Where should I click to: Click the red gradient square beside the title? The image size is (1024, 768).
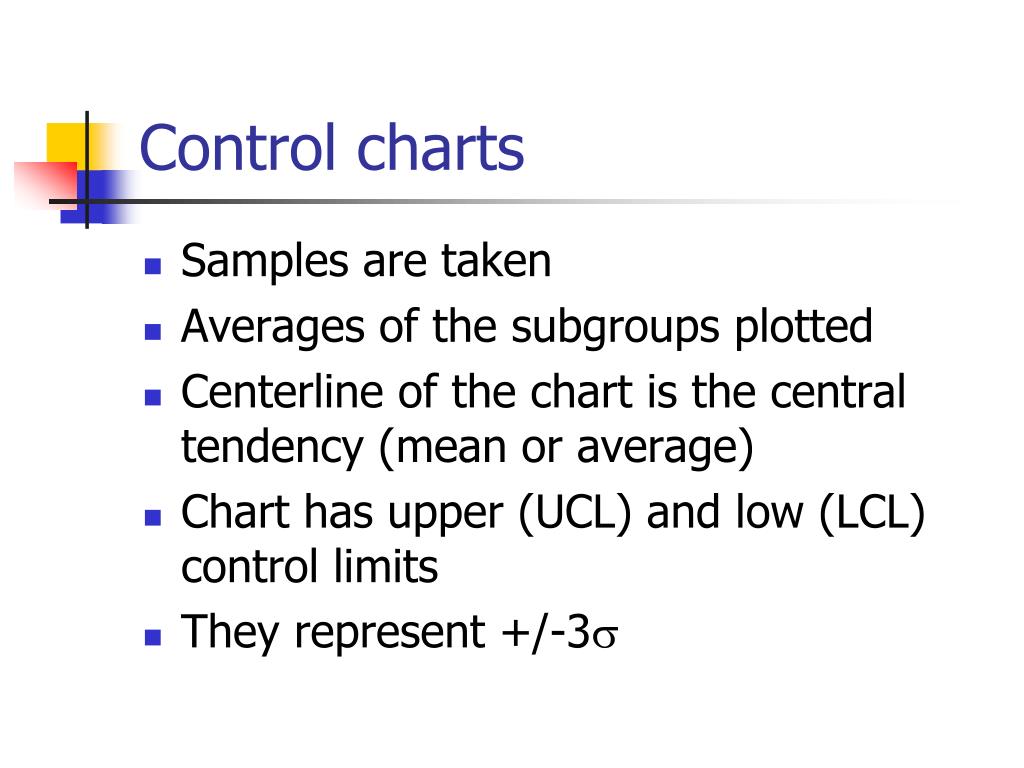click(x=46, y=185)
